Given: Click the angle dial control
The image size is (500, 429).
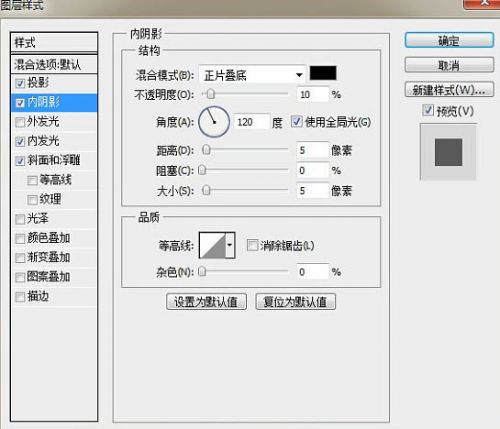Looking at the screenshot, I should (x=214, y=122).
